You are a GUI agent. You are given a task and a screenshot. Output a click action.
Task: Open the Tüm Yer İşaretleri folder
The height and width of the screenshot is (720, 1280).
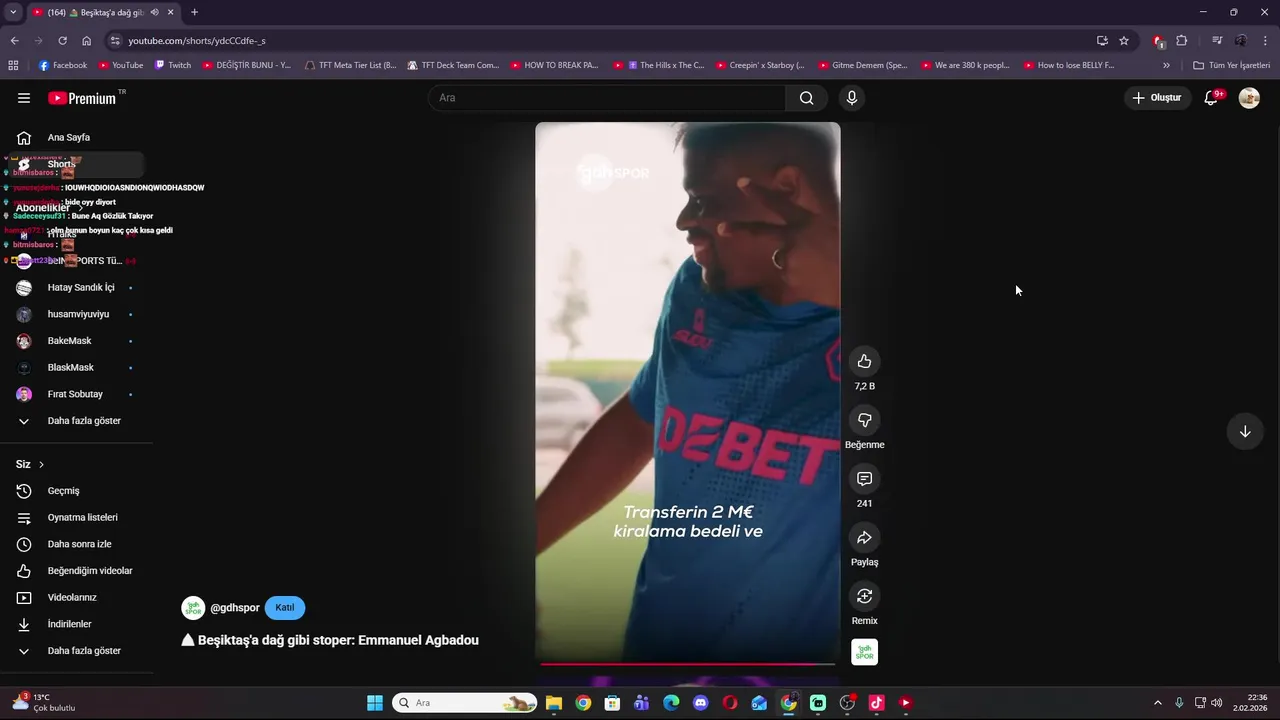[1232, 65]
